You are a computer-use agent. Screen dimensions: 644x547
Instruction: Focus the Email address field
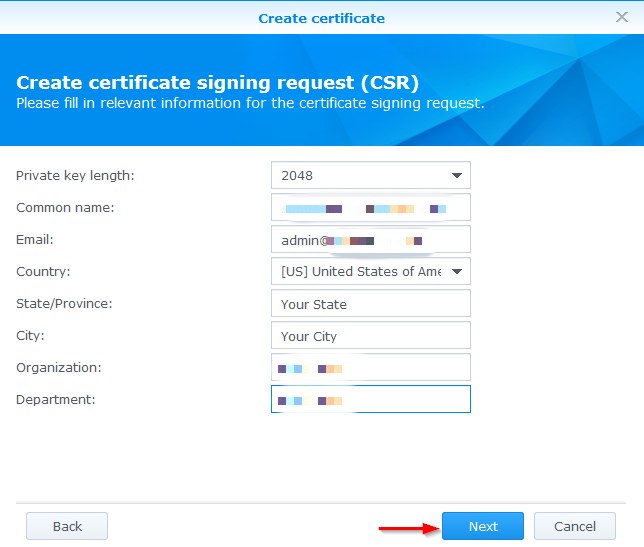coord(370,240)
